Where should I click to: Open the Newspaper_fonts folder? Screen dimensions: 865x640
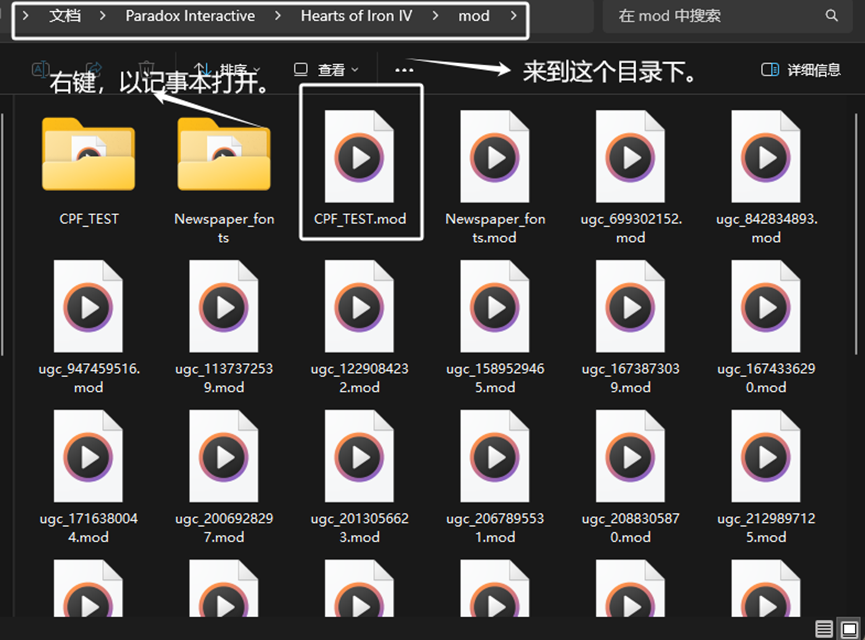[x=224, y=154]
